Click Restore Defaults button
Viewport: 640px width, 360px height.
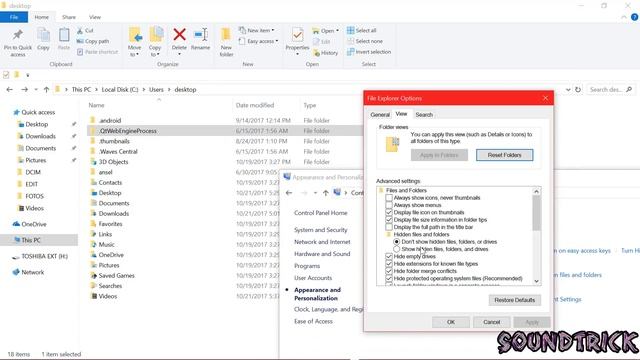[x=515, y=300]
